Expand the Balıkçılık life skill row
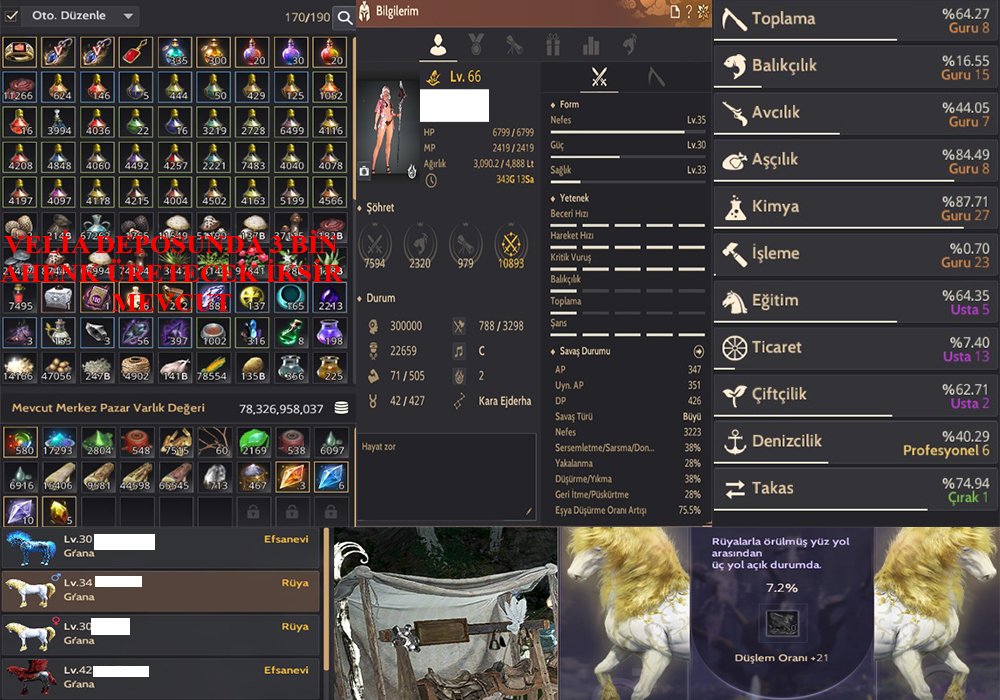Screen dimensions: 1000x700 [x=856, y=66]
